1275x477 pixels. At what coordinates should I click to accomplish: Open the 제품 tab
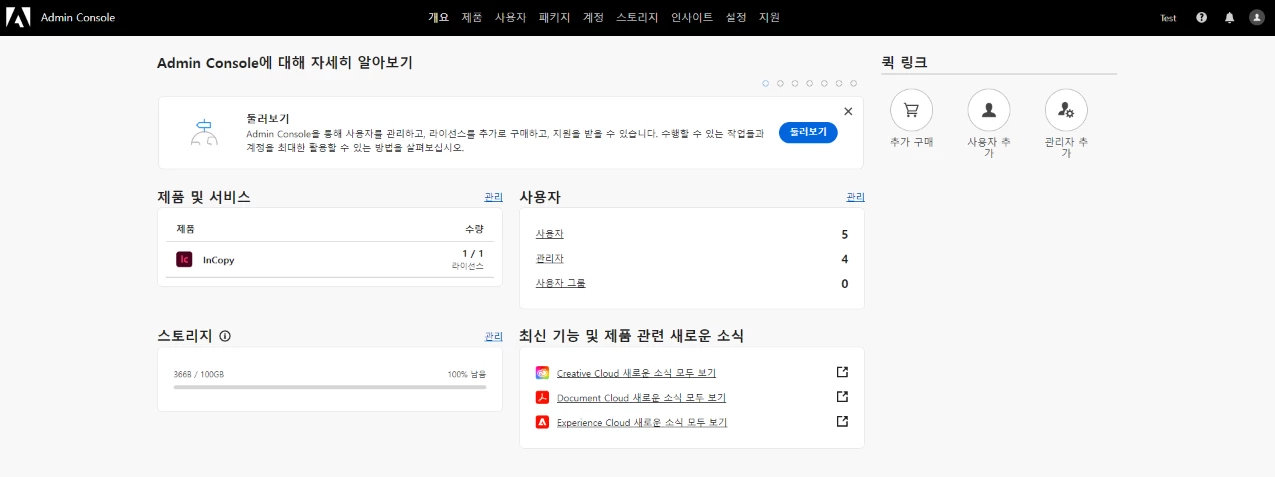pyautogui.click(x=472, y=17)
